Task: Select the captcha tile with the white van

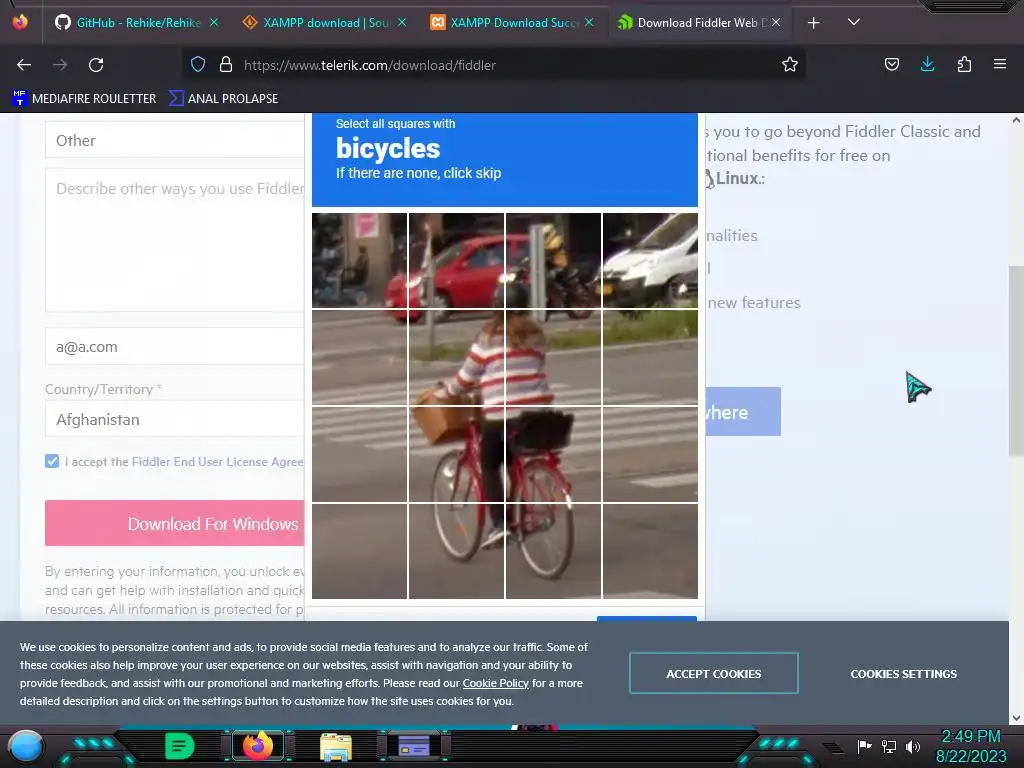Action: click(x=650, y=261)
